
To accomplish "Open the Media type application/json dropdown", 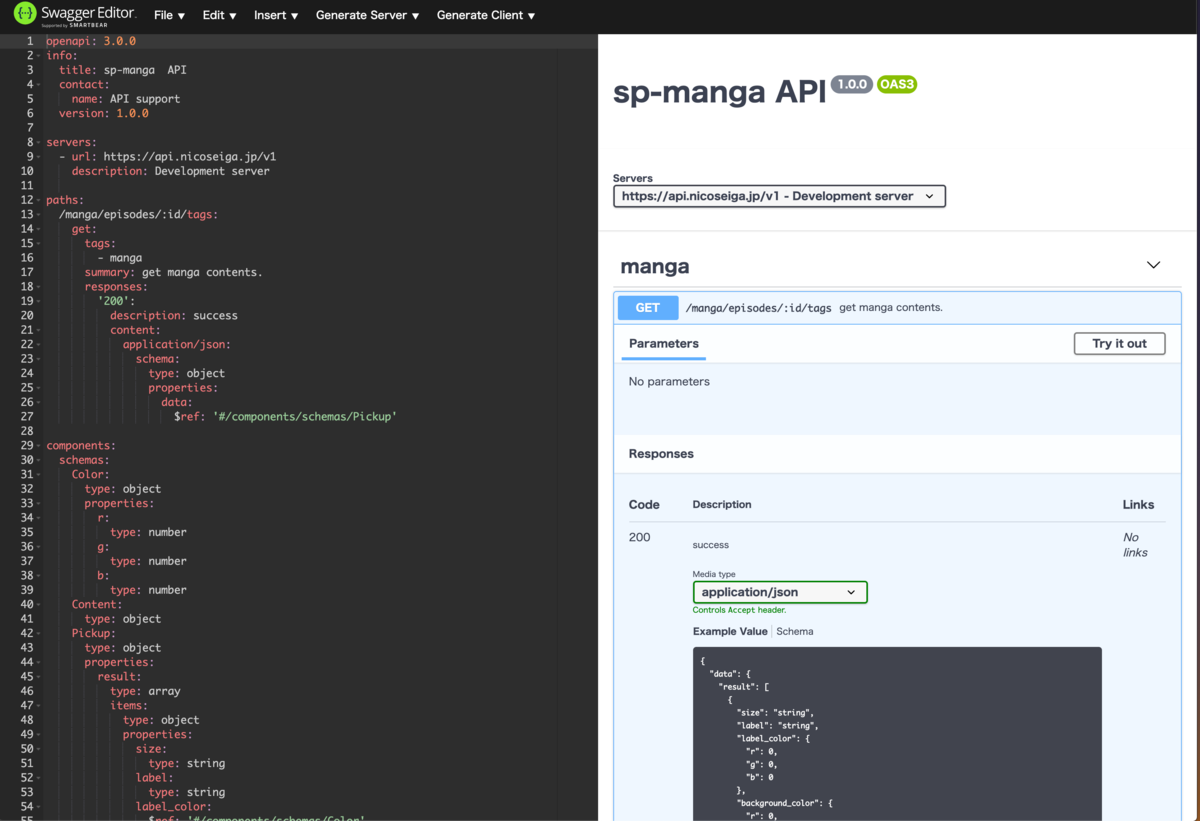I will pos(780,592).
